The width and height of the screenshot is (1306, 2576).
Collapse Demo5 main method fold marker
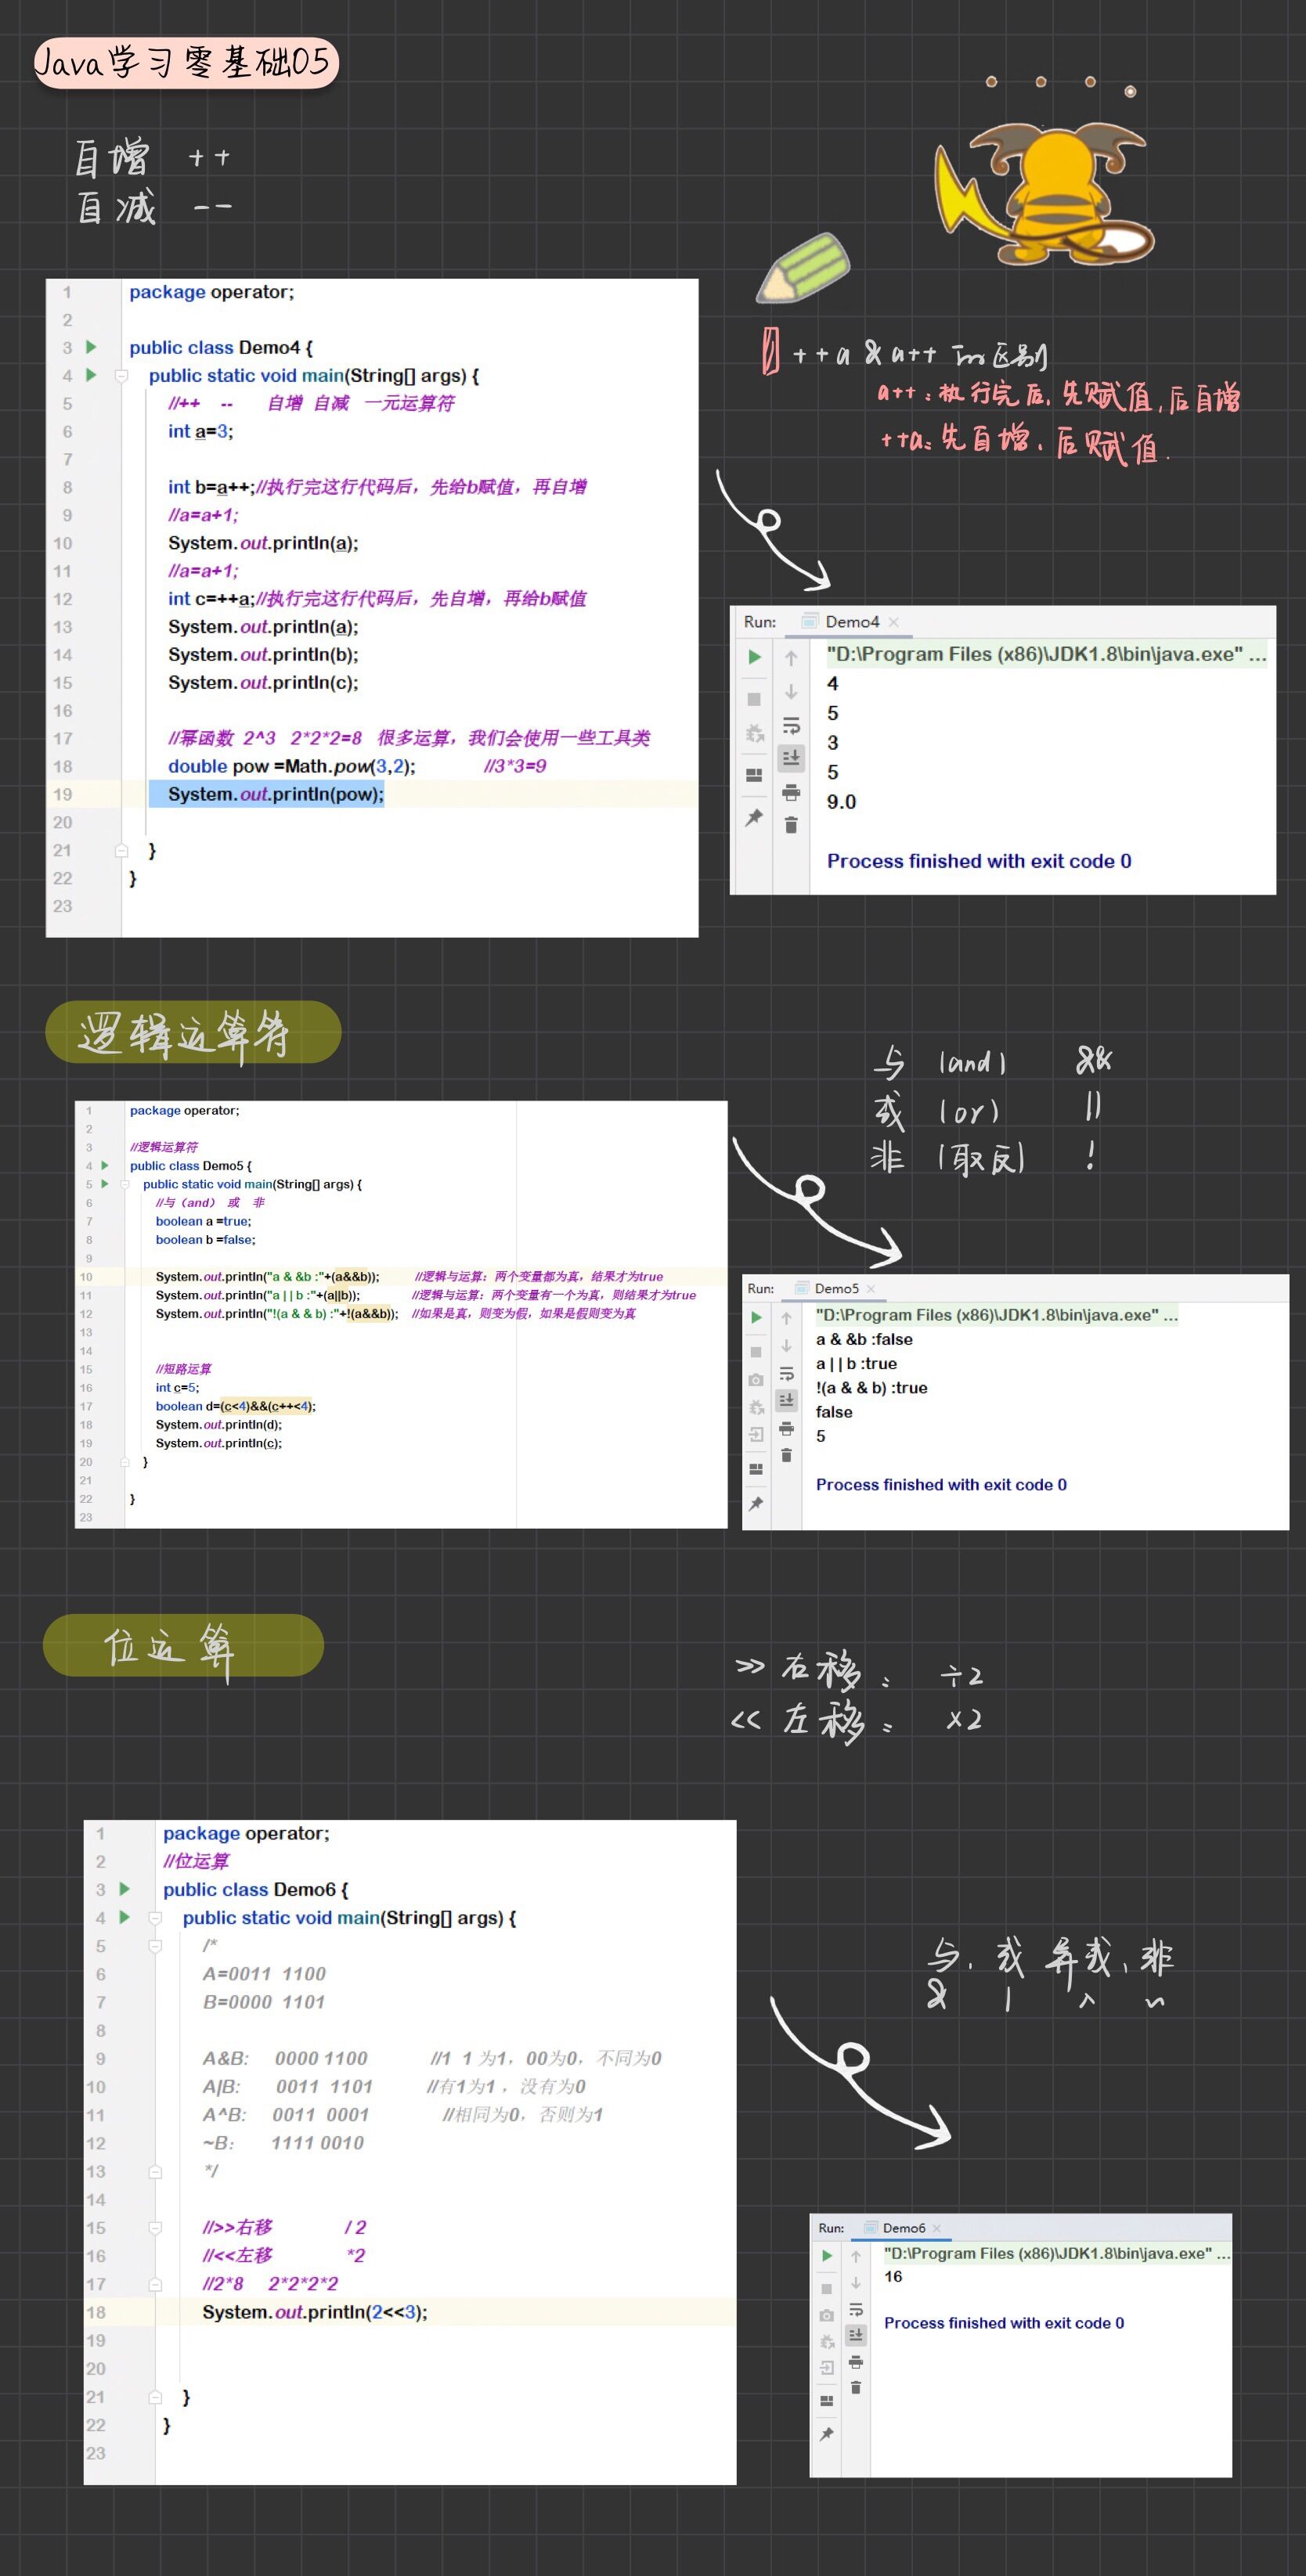pyautogui.click(x=125, y=1184)
